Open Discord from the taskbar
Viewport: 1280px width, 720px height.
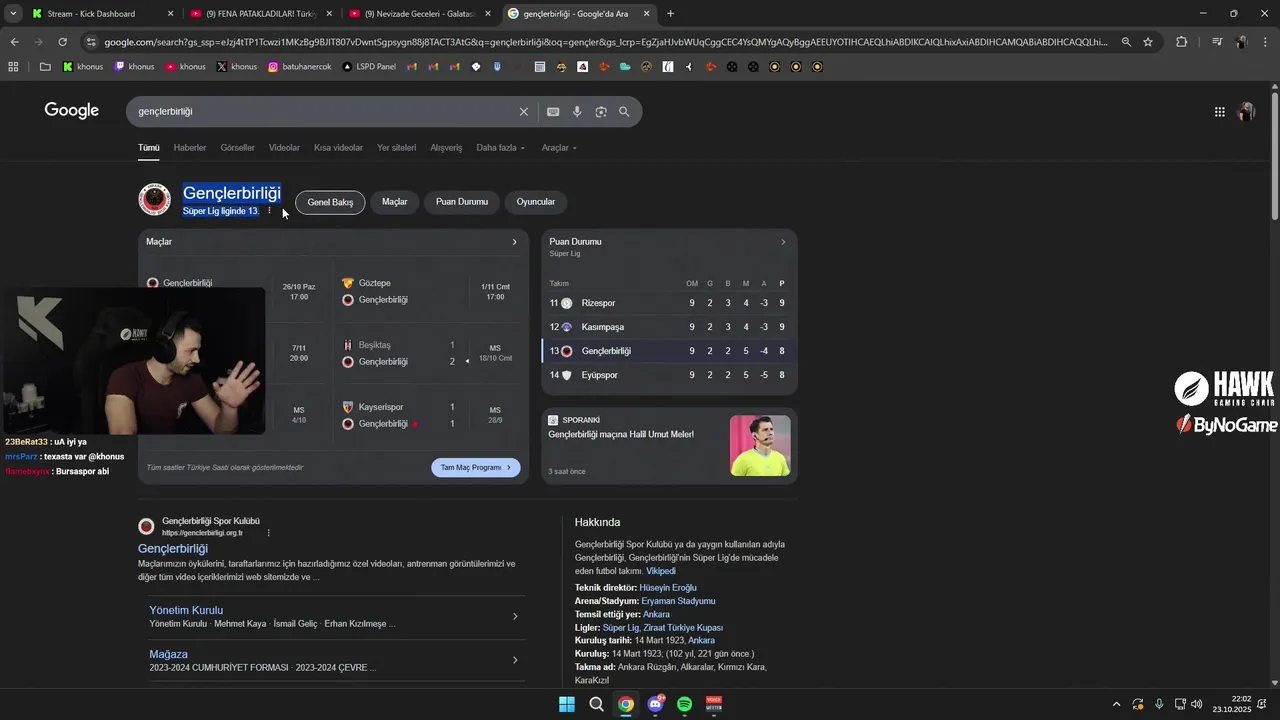tap(655, 704)
